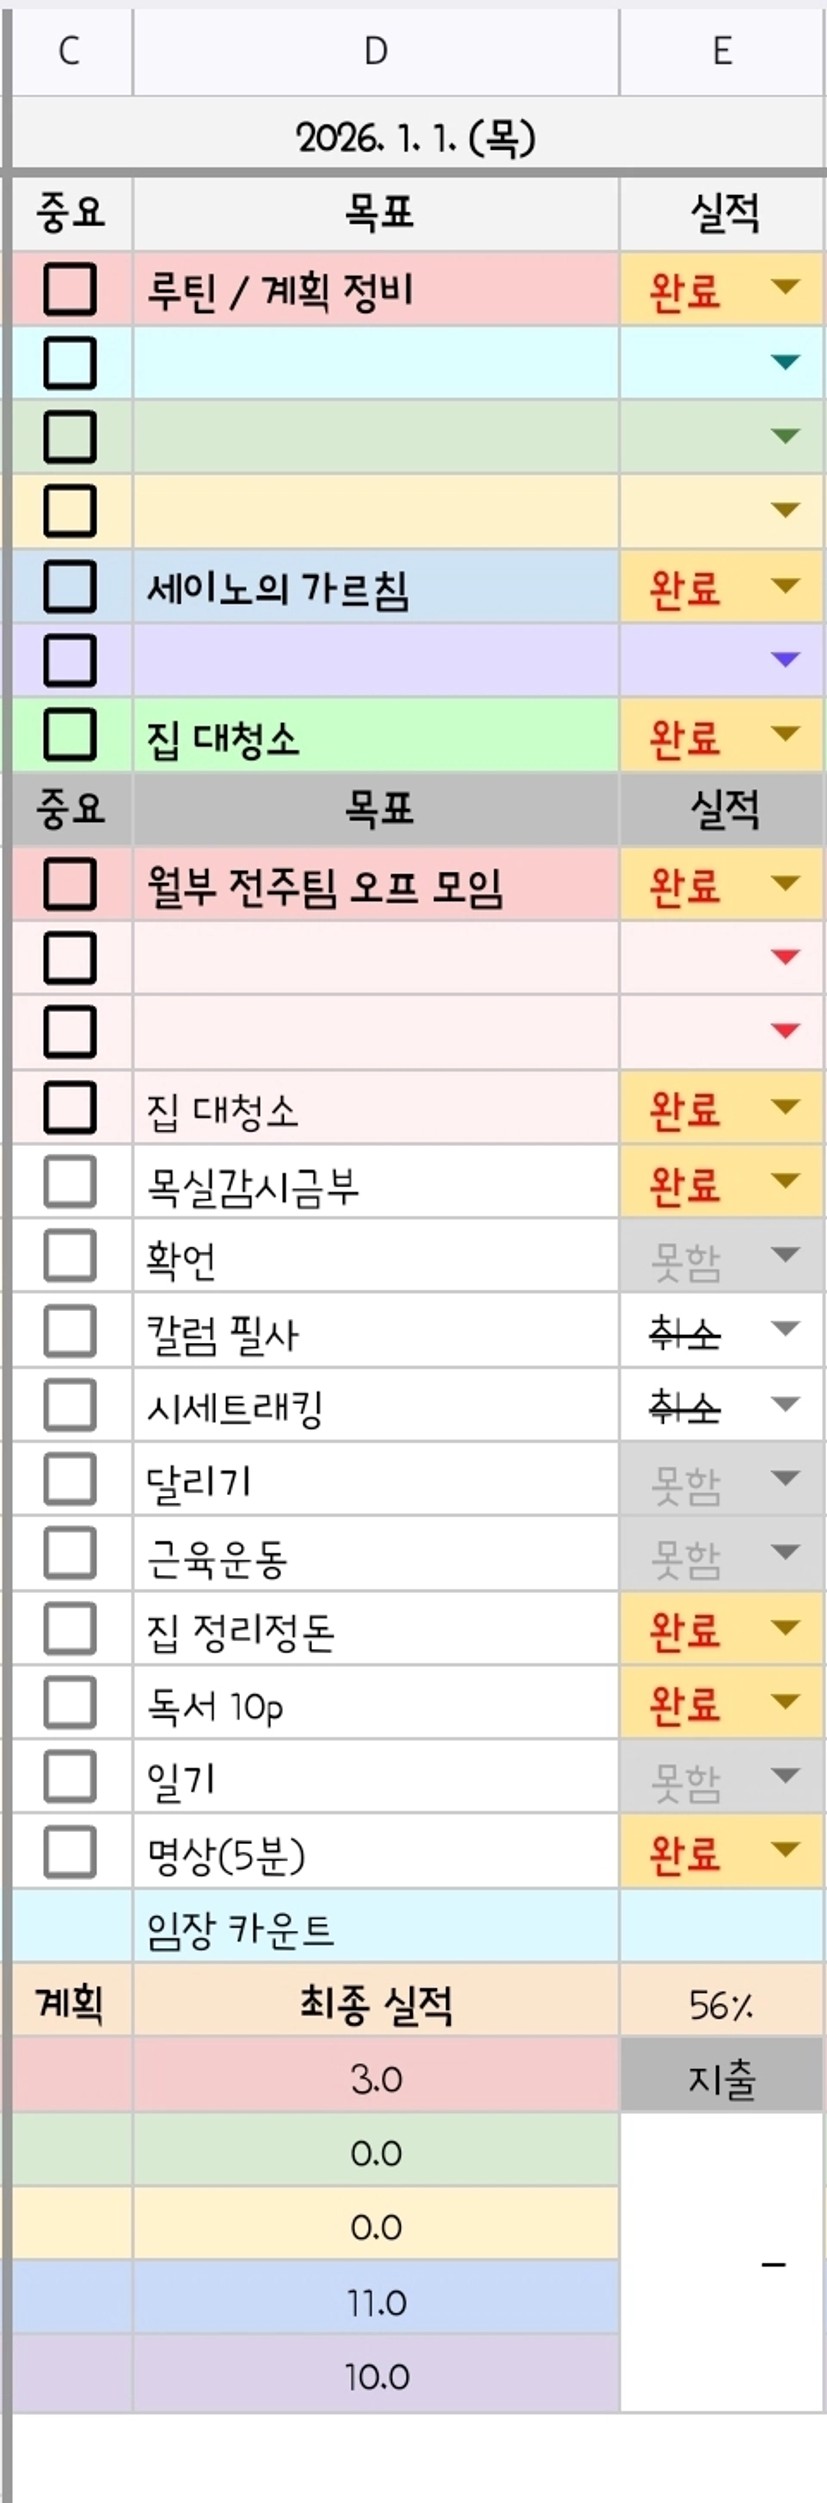Select the blue cell showing 11.0
The height and width of the screenshot is (2503, 827).
coord(376,2302)
